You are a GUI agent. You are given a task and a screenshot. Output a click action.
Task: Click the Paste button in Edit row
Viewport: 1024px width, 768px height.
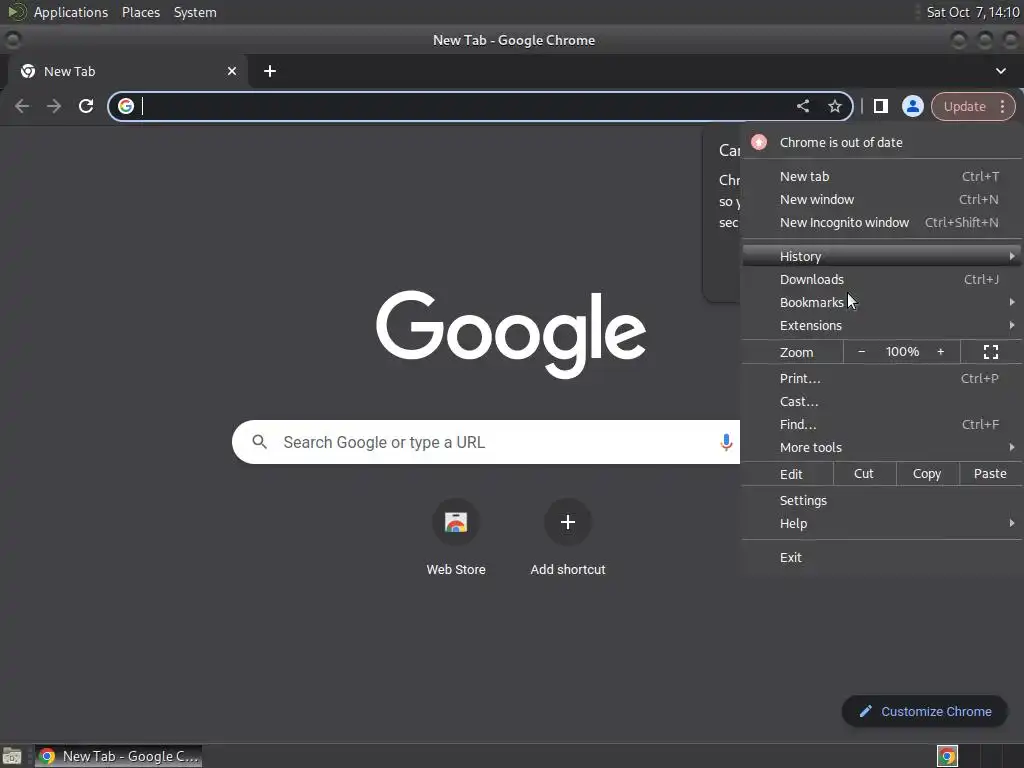pos(990,473)
